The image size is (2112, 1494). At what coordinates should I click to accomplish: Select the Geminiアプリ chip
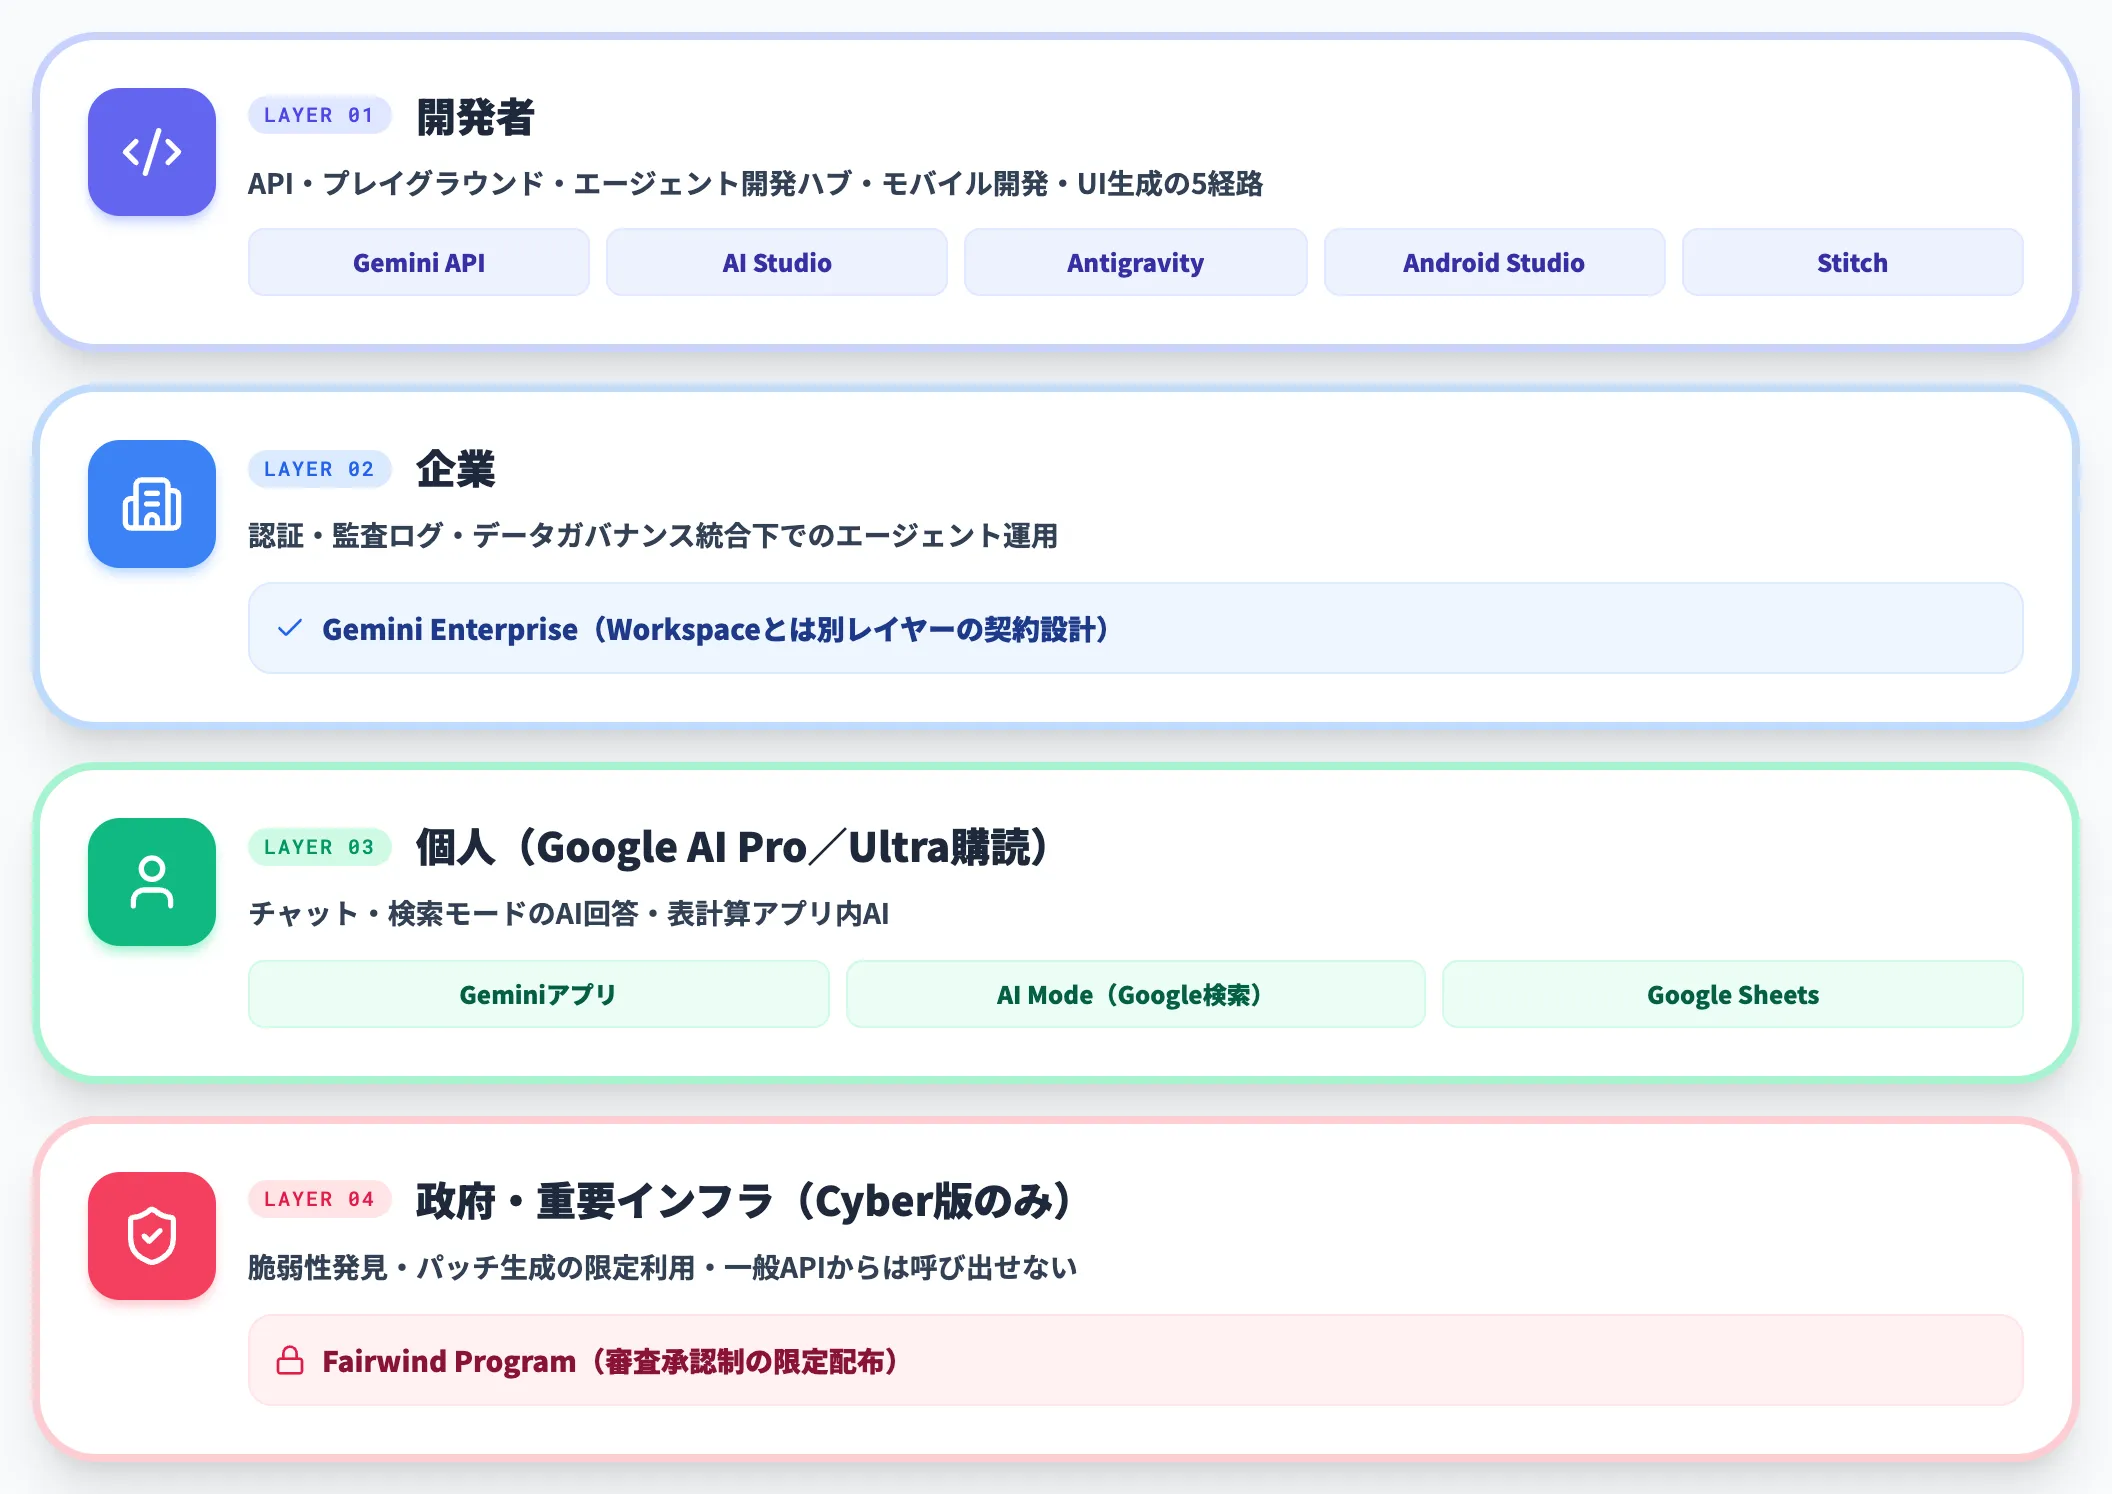click(539, 994)
